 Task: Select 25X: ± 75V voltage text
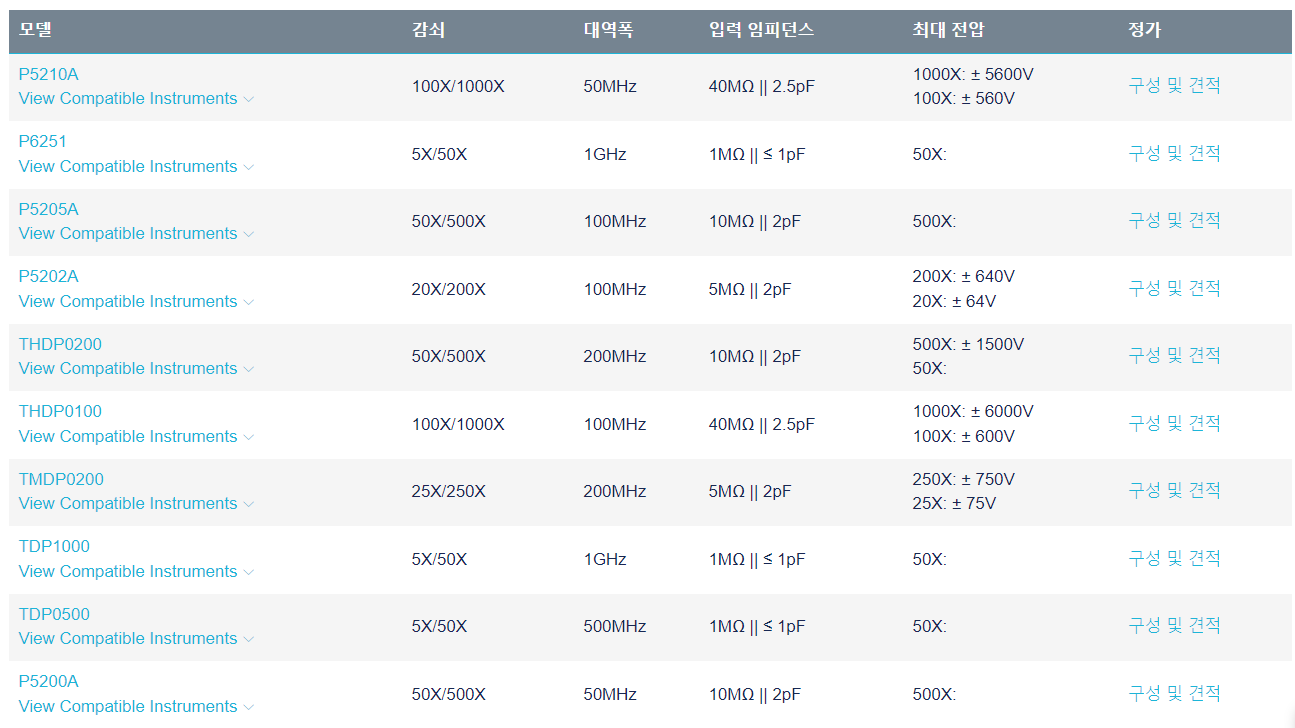[954, 503]
